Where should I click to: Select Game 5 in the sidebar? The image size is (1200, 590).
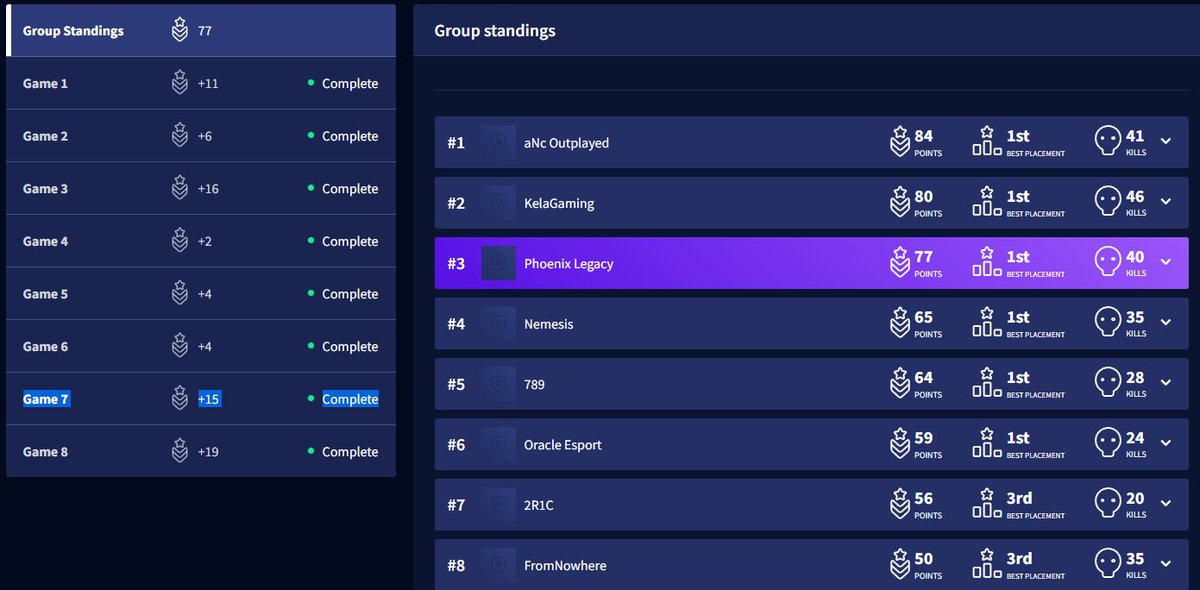coord(201,294)
